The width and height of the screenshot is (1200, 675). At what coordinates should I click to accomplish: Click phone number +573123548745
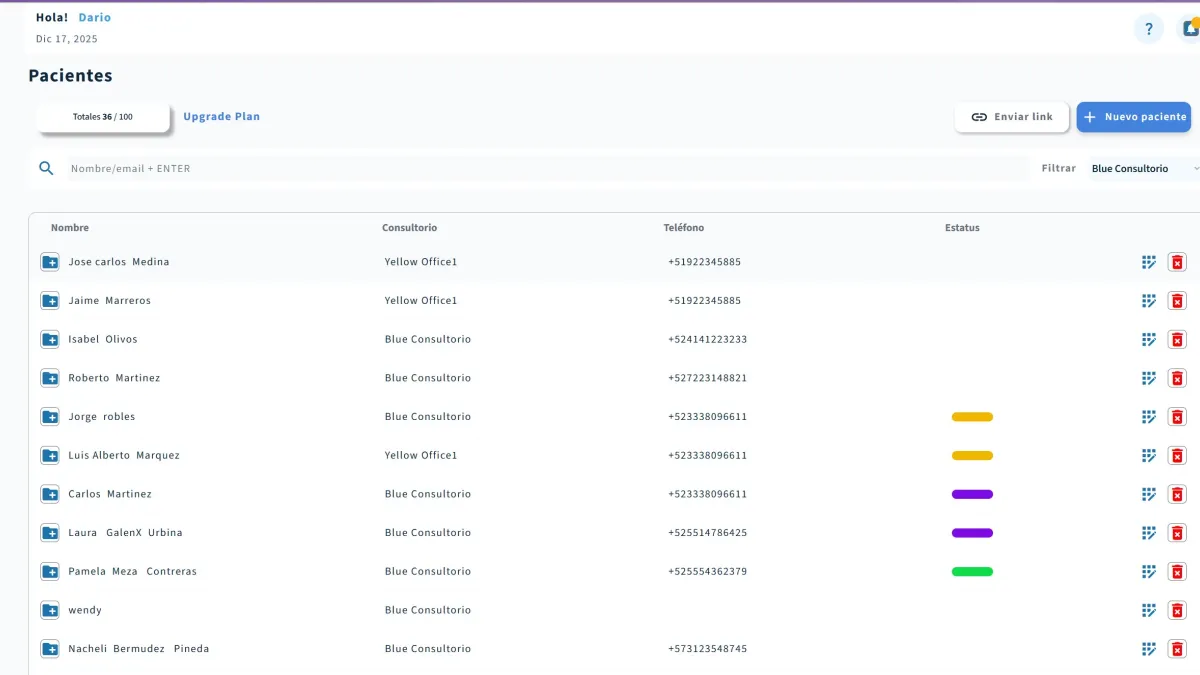(707, 649)
